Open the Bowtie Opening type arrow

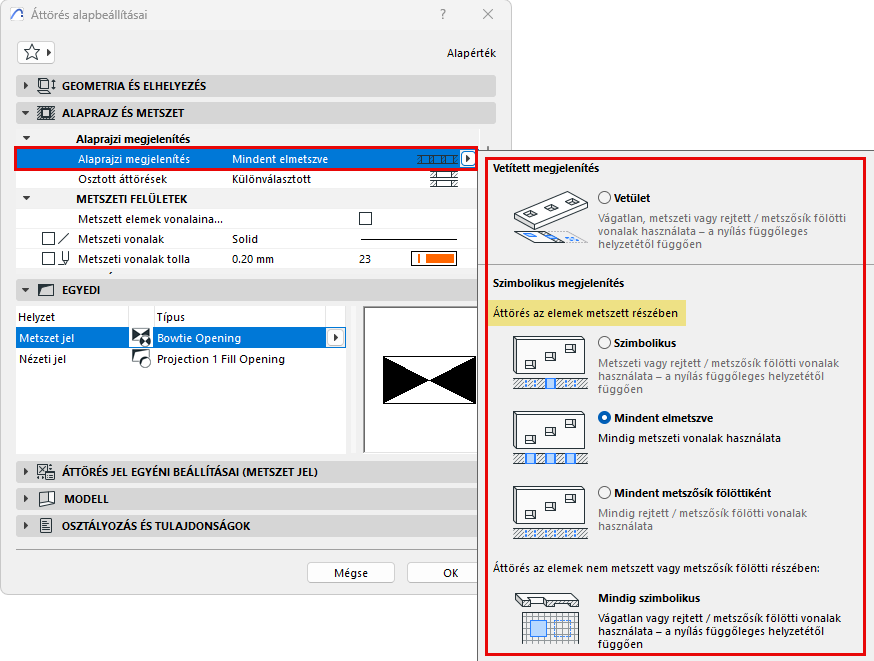click(336, 338)
